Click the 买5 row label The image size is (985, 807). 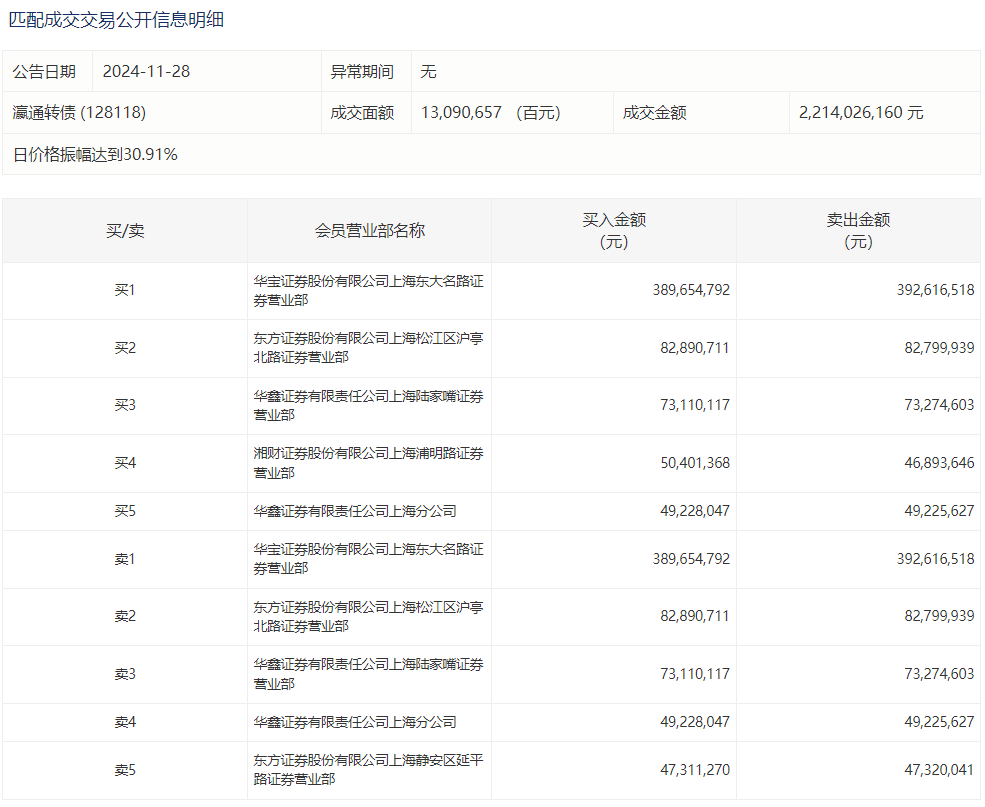[x=125, y=511]
